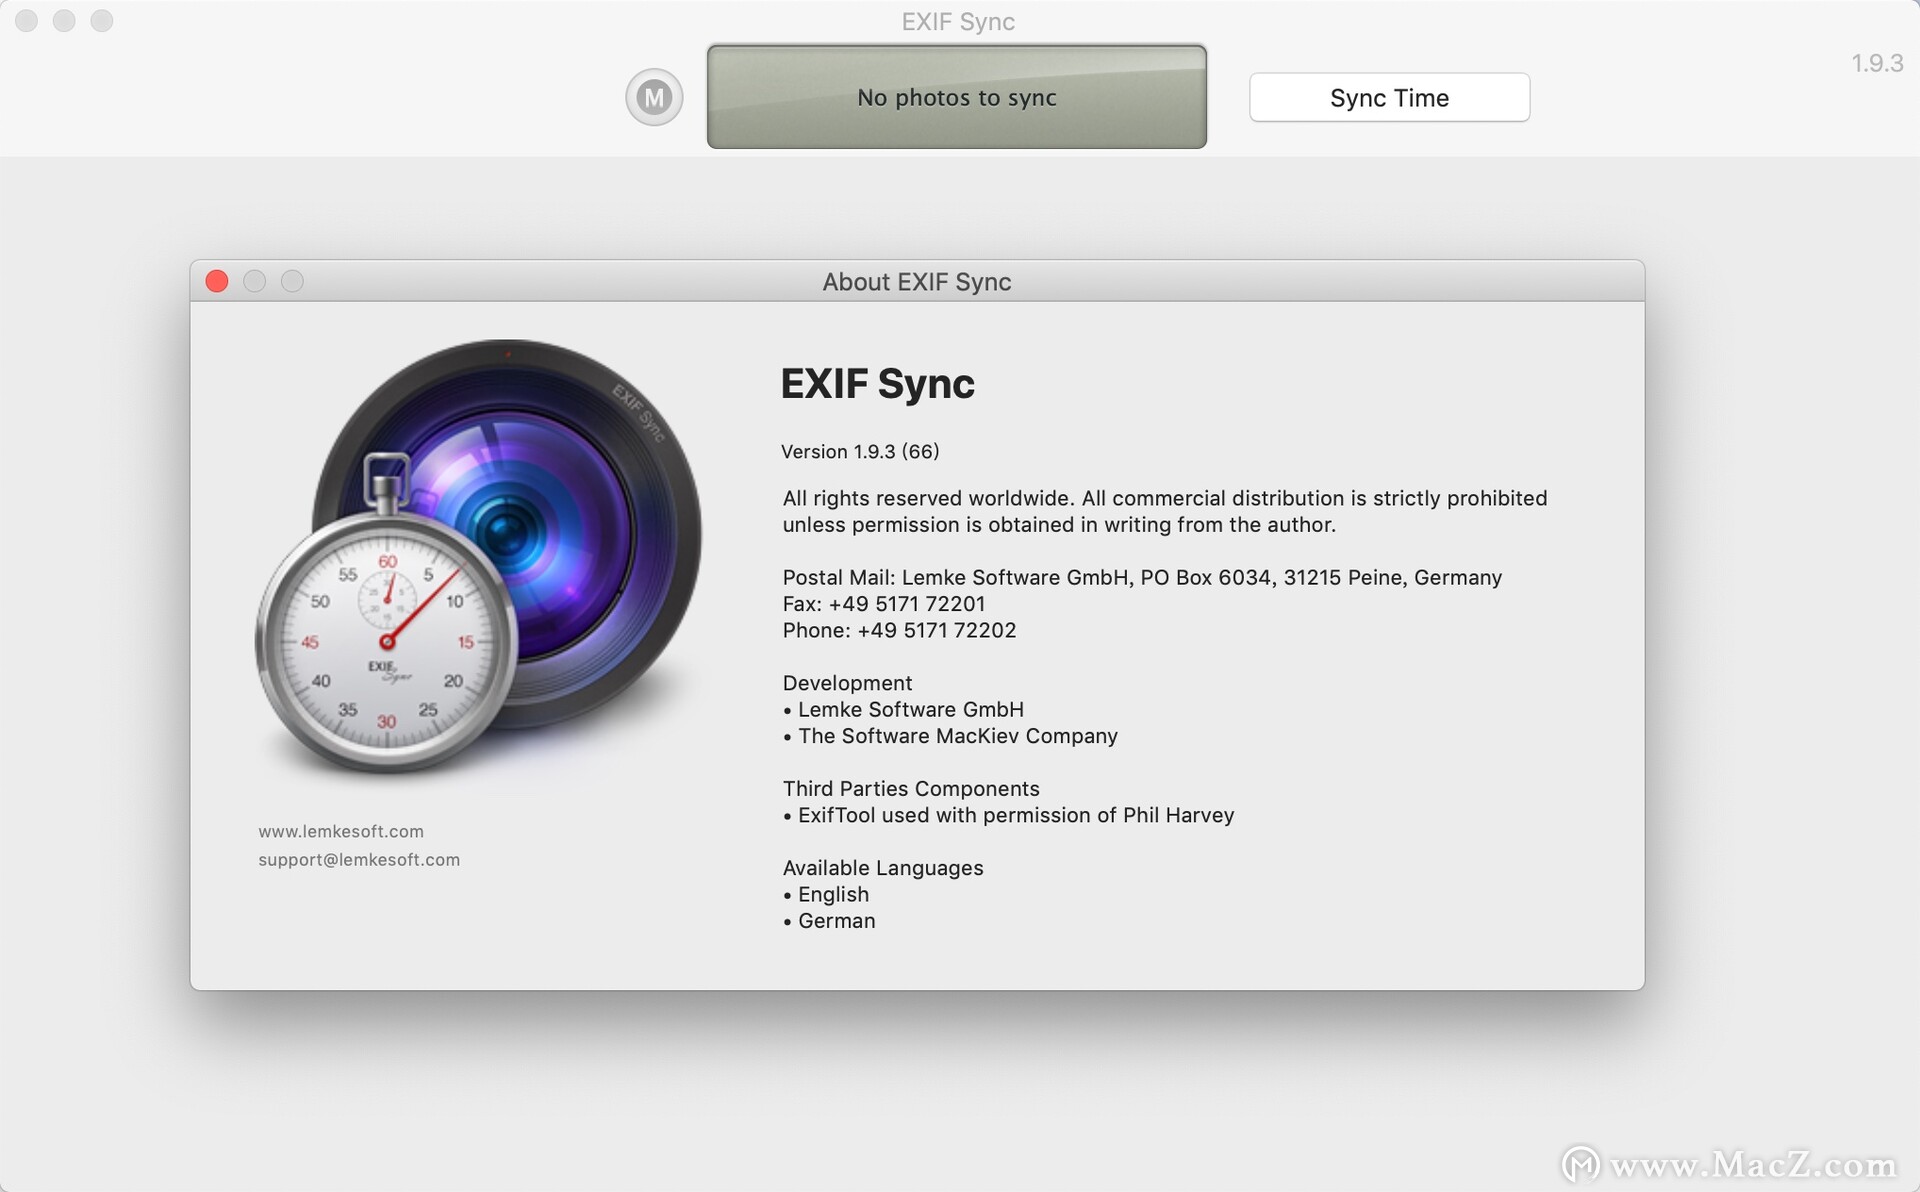The width and height of the screenshot is (1920, 1192).
Task: Click the Phone: +49 5171 72202 line
Action: coord(899,630)
